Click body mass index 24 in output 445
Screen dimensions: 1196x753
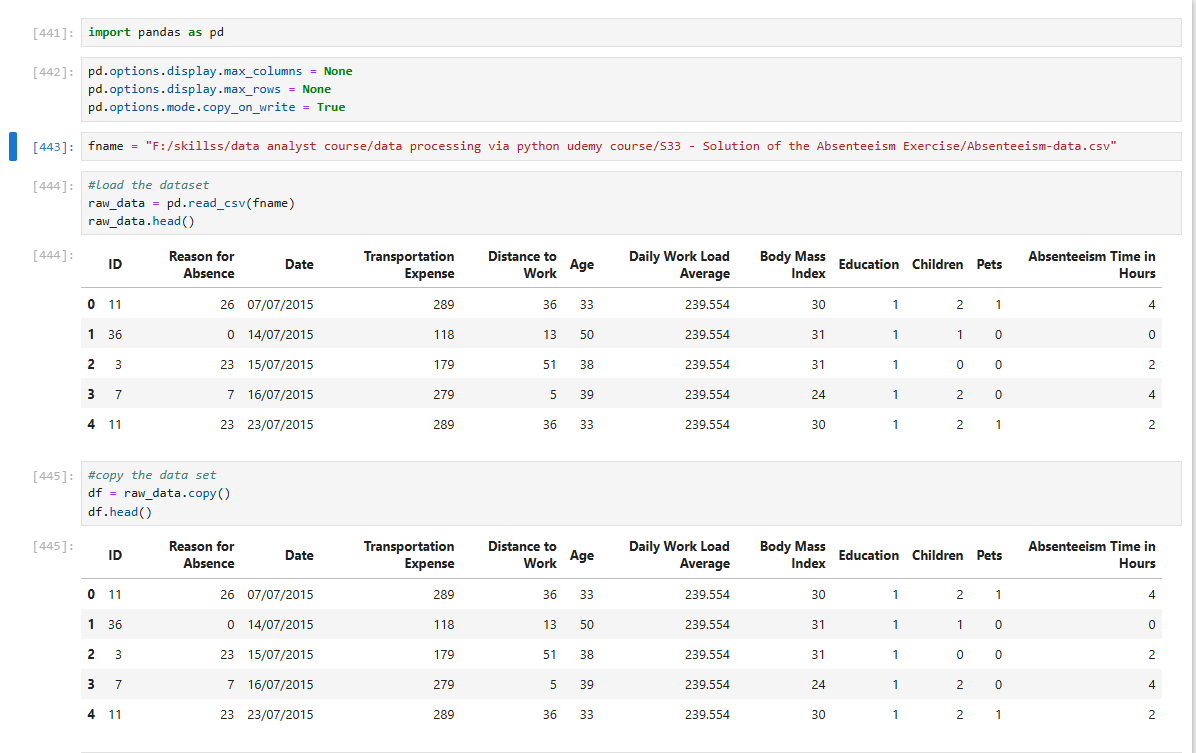tap(818, 684)
